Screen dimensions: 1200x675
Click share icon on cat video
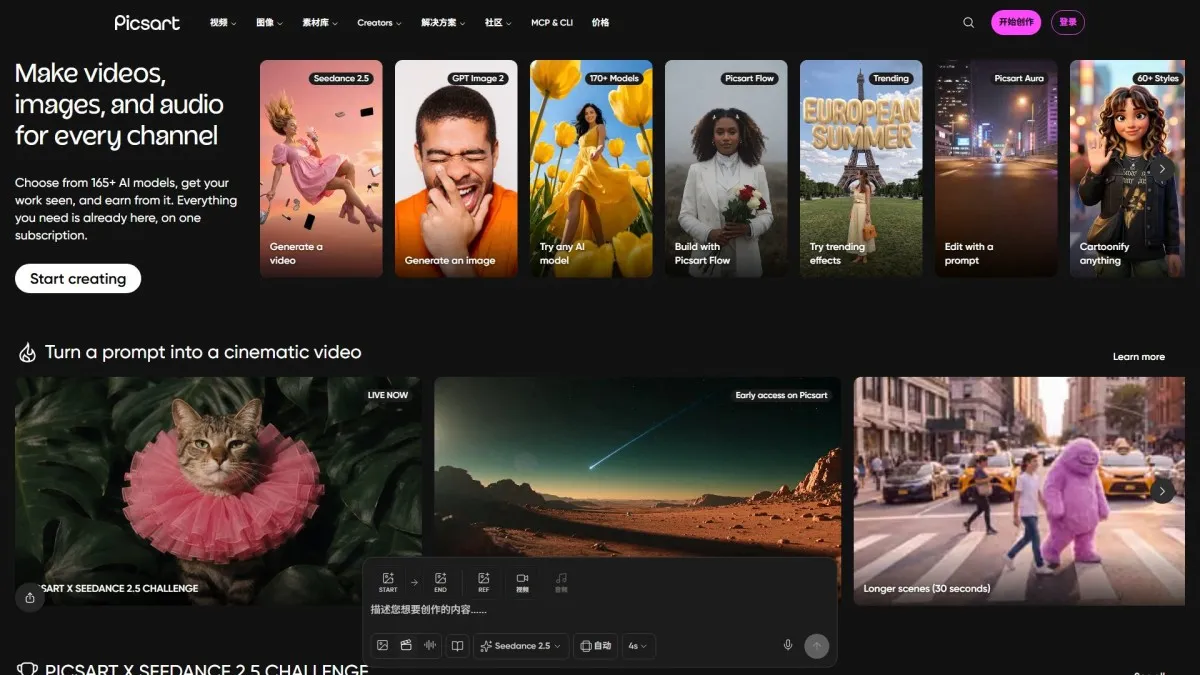coord(29,597)
